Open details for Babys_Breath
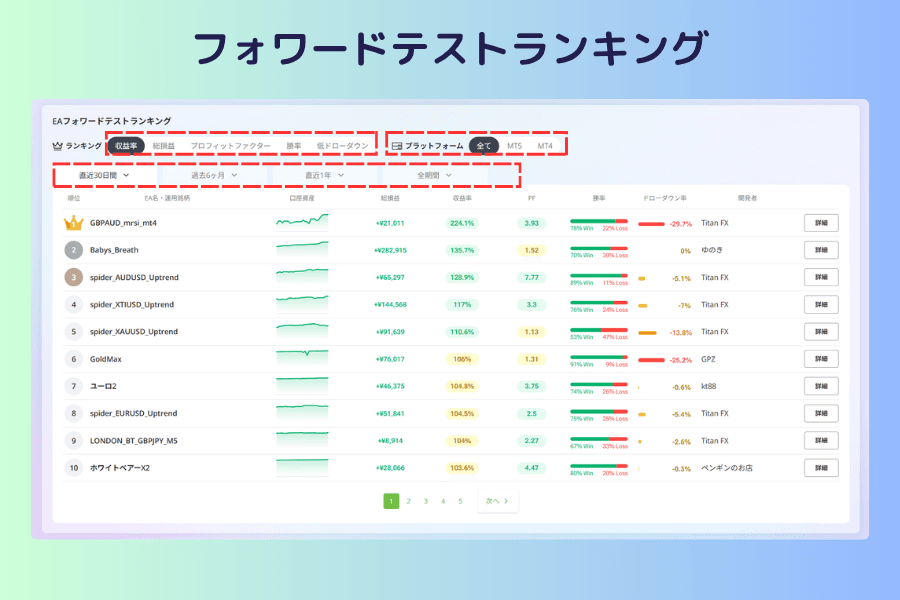The image size is (900, 600). (x=821, y=250)
